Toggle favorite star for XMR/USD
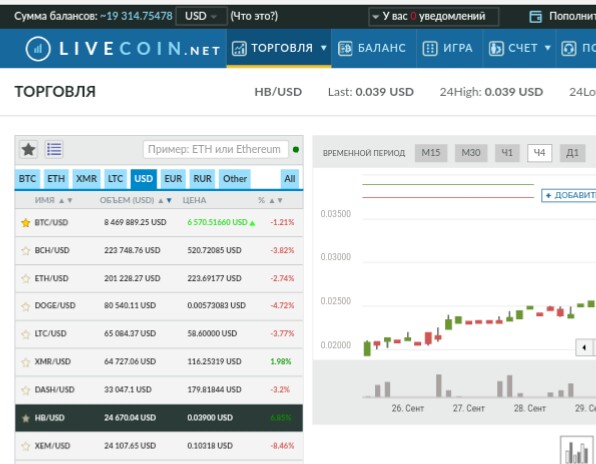 [x=25, y=362]
